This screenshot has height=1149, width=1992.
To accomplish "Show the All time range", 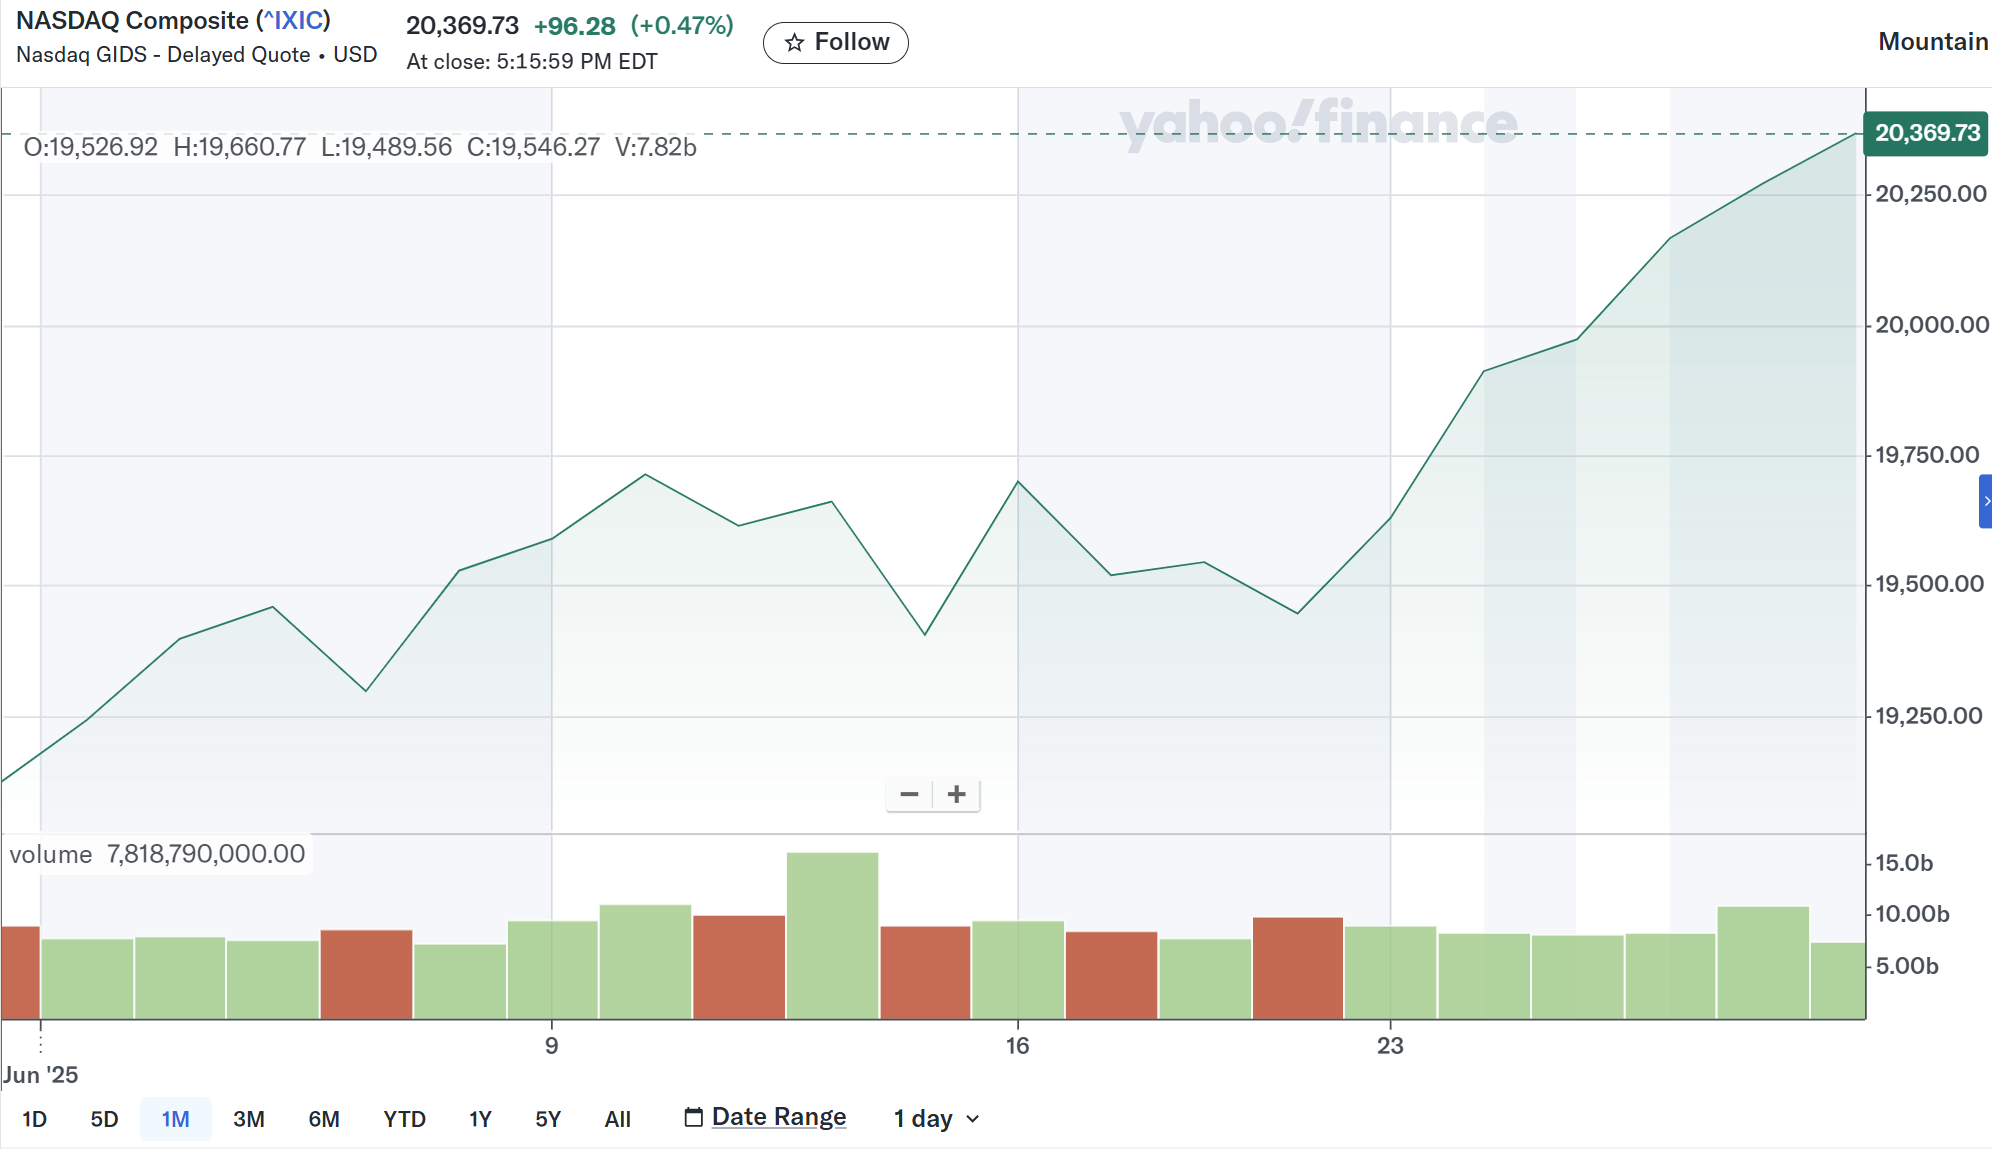I will coord(617,1119).
